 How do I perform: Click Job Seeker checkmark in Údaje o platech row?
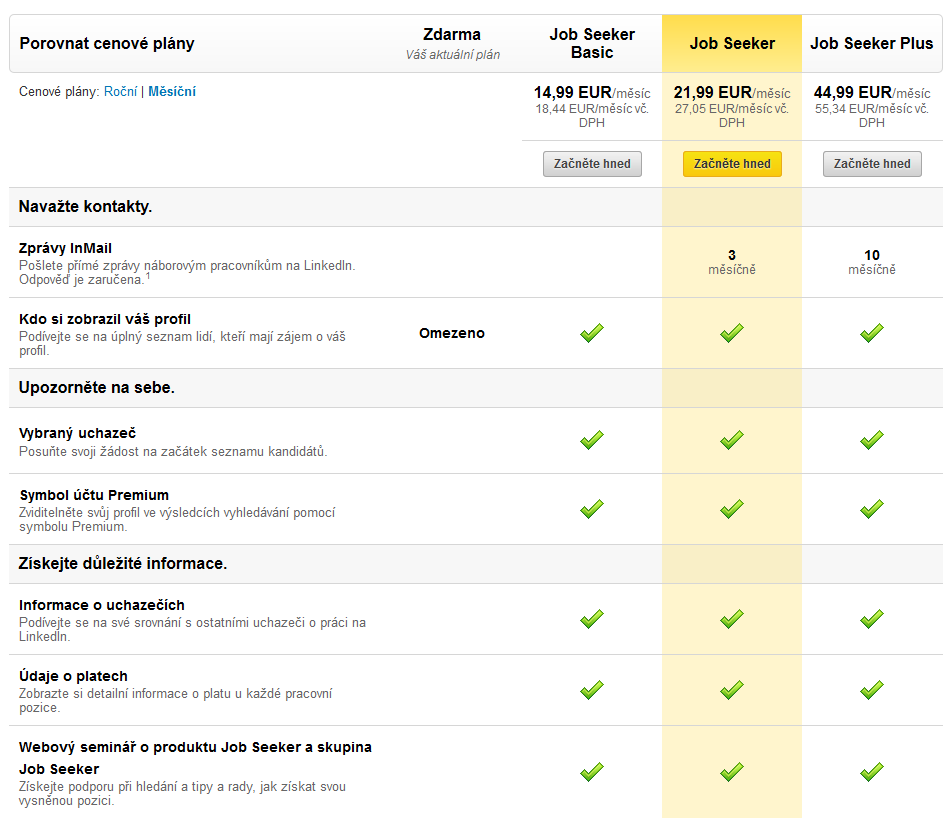[732, 690]
